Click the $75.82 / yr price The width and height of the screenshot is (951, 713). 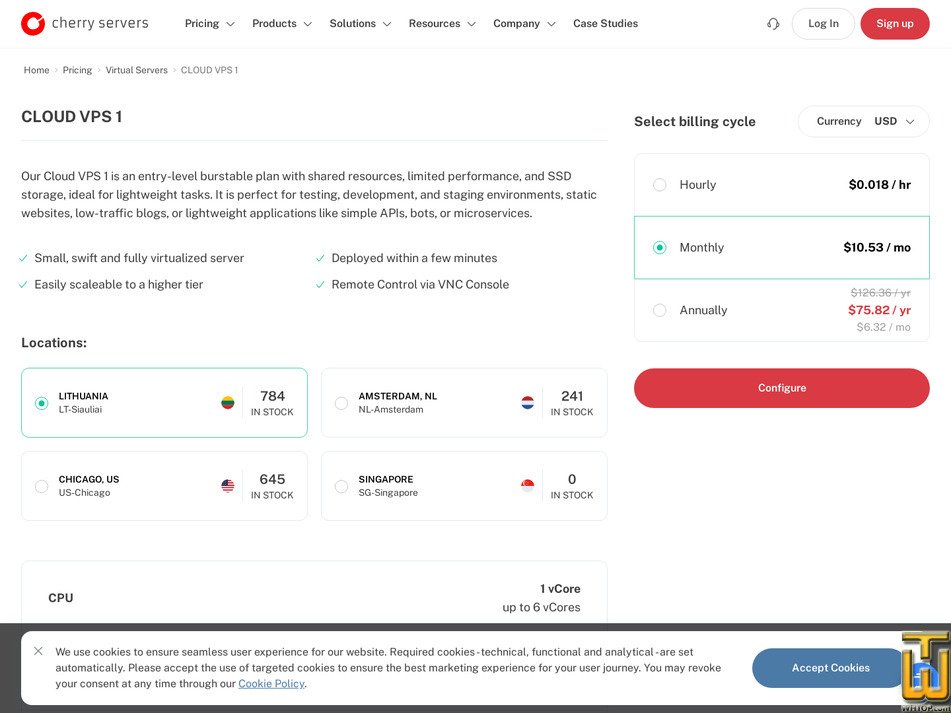(879, 310)
